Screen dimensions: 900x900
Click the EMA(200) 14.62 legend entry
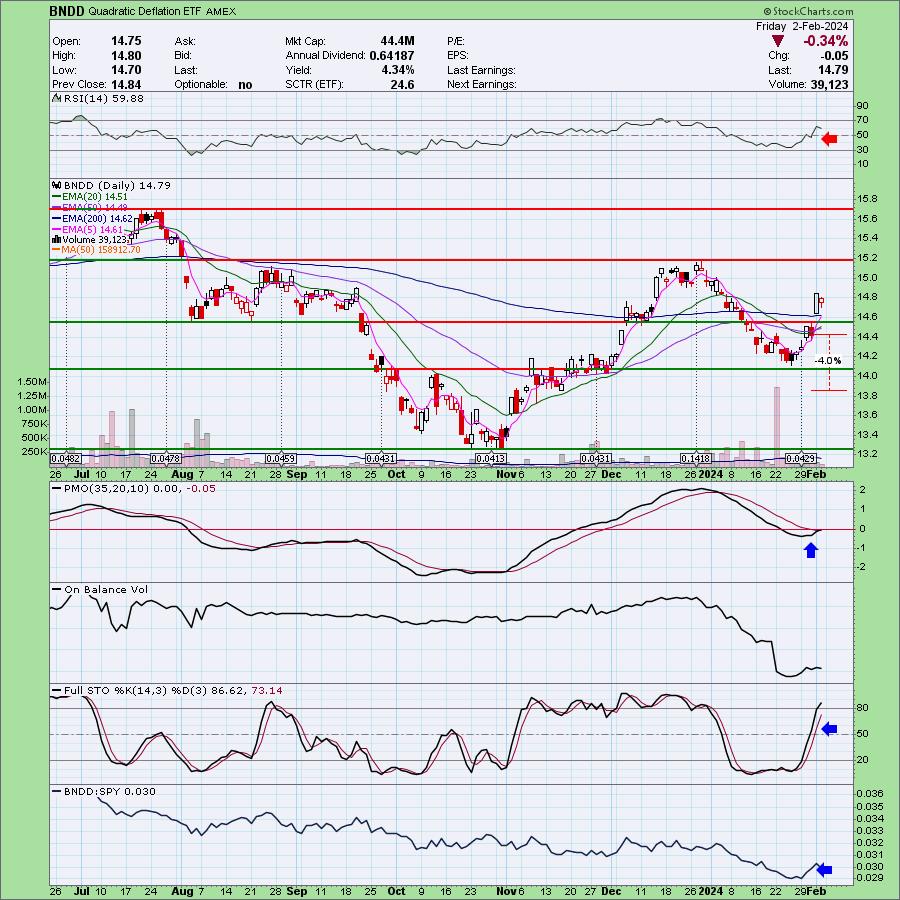click(x=93, y=219)
